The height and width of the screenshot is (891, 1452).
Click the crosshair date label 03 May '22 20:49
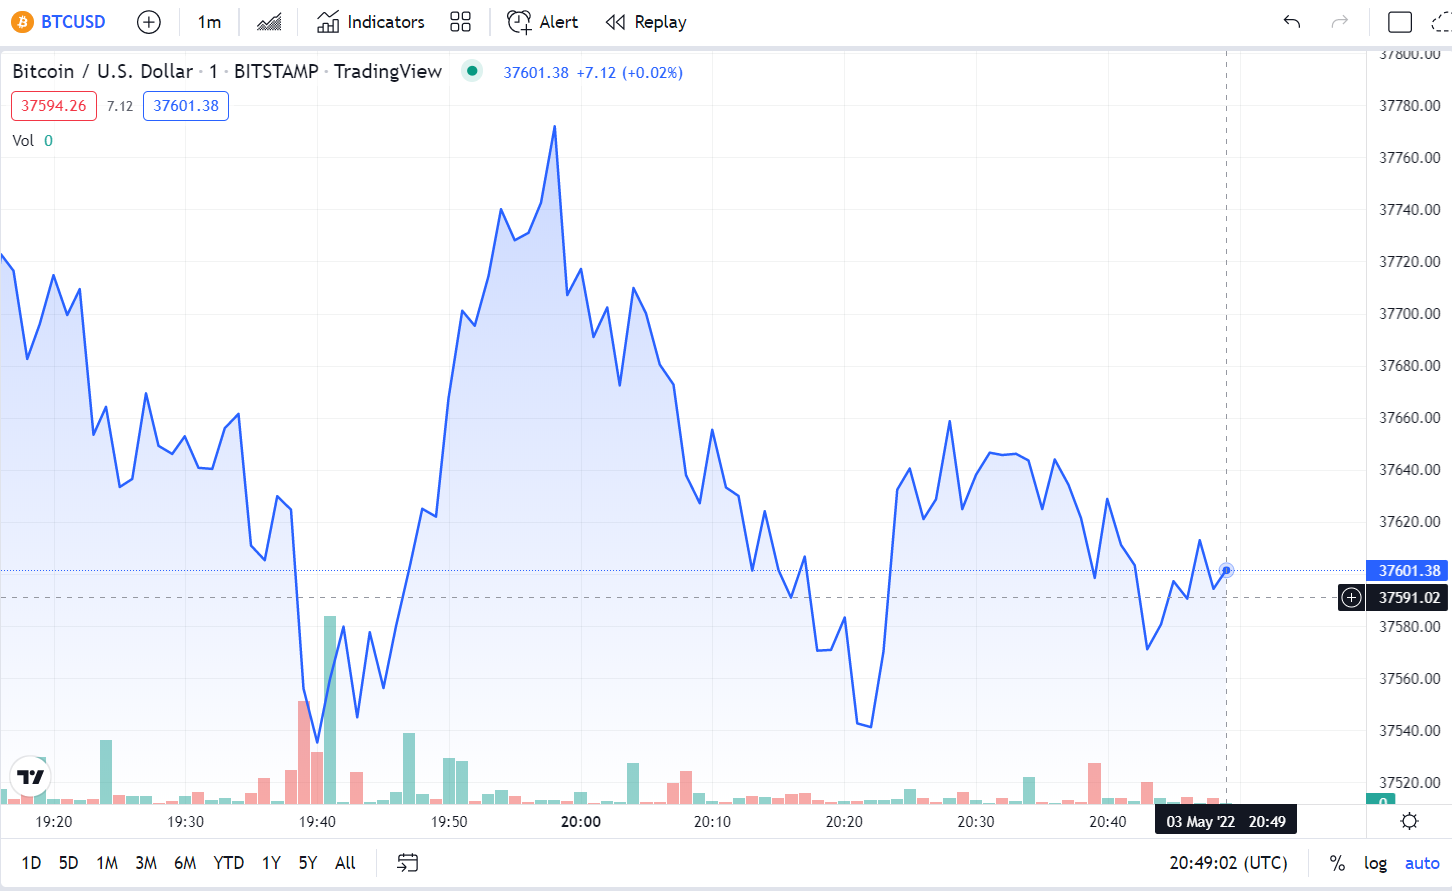pos(1226,821)
